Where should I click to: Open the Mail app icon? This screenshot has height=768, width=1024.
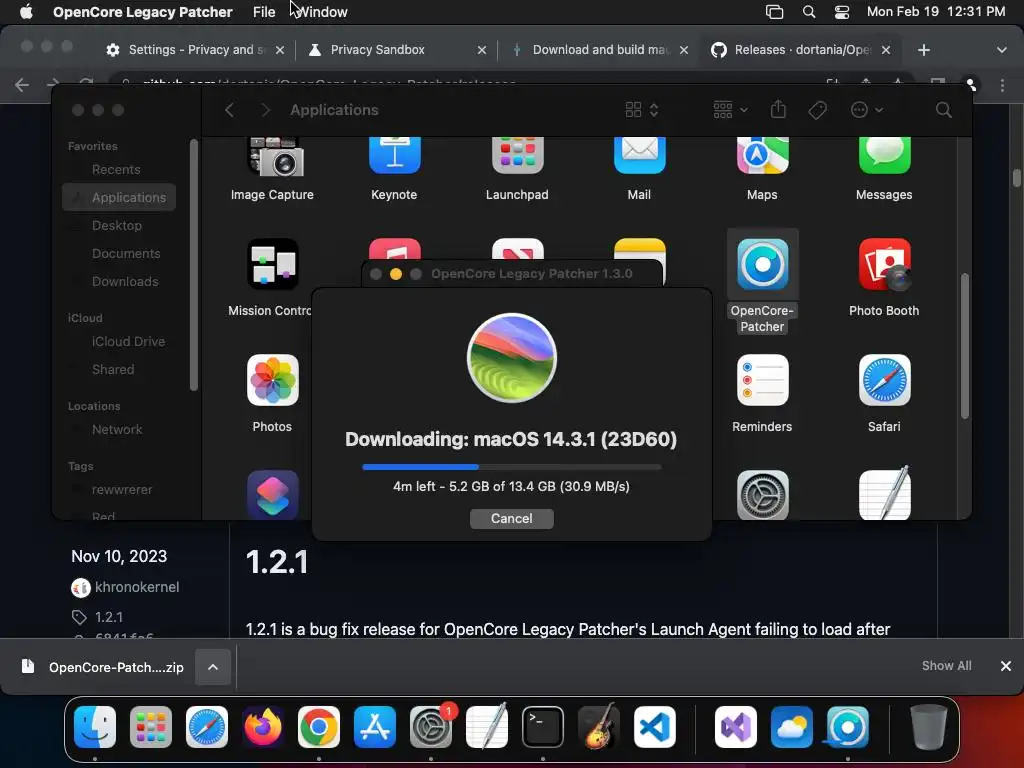(639, 155)
